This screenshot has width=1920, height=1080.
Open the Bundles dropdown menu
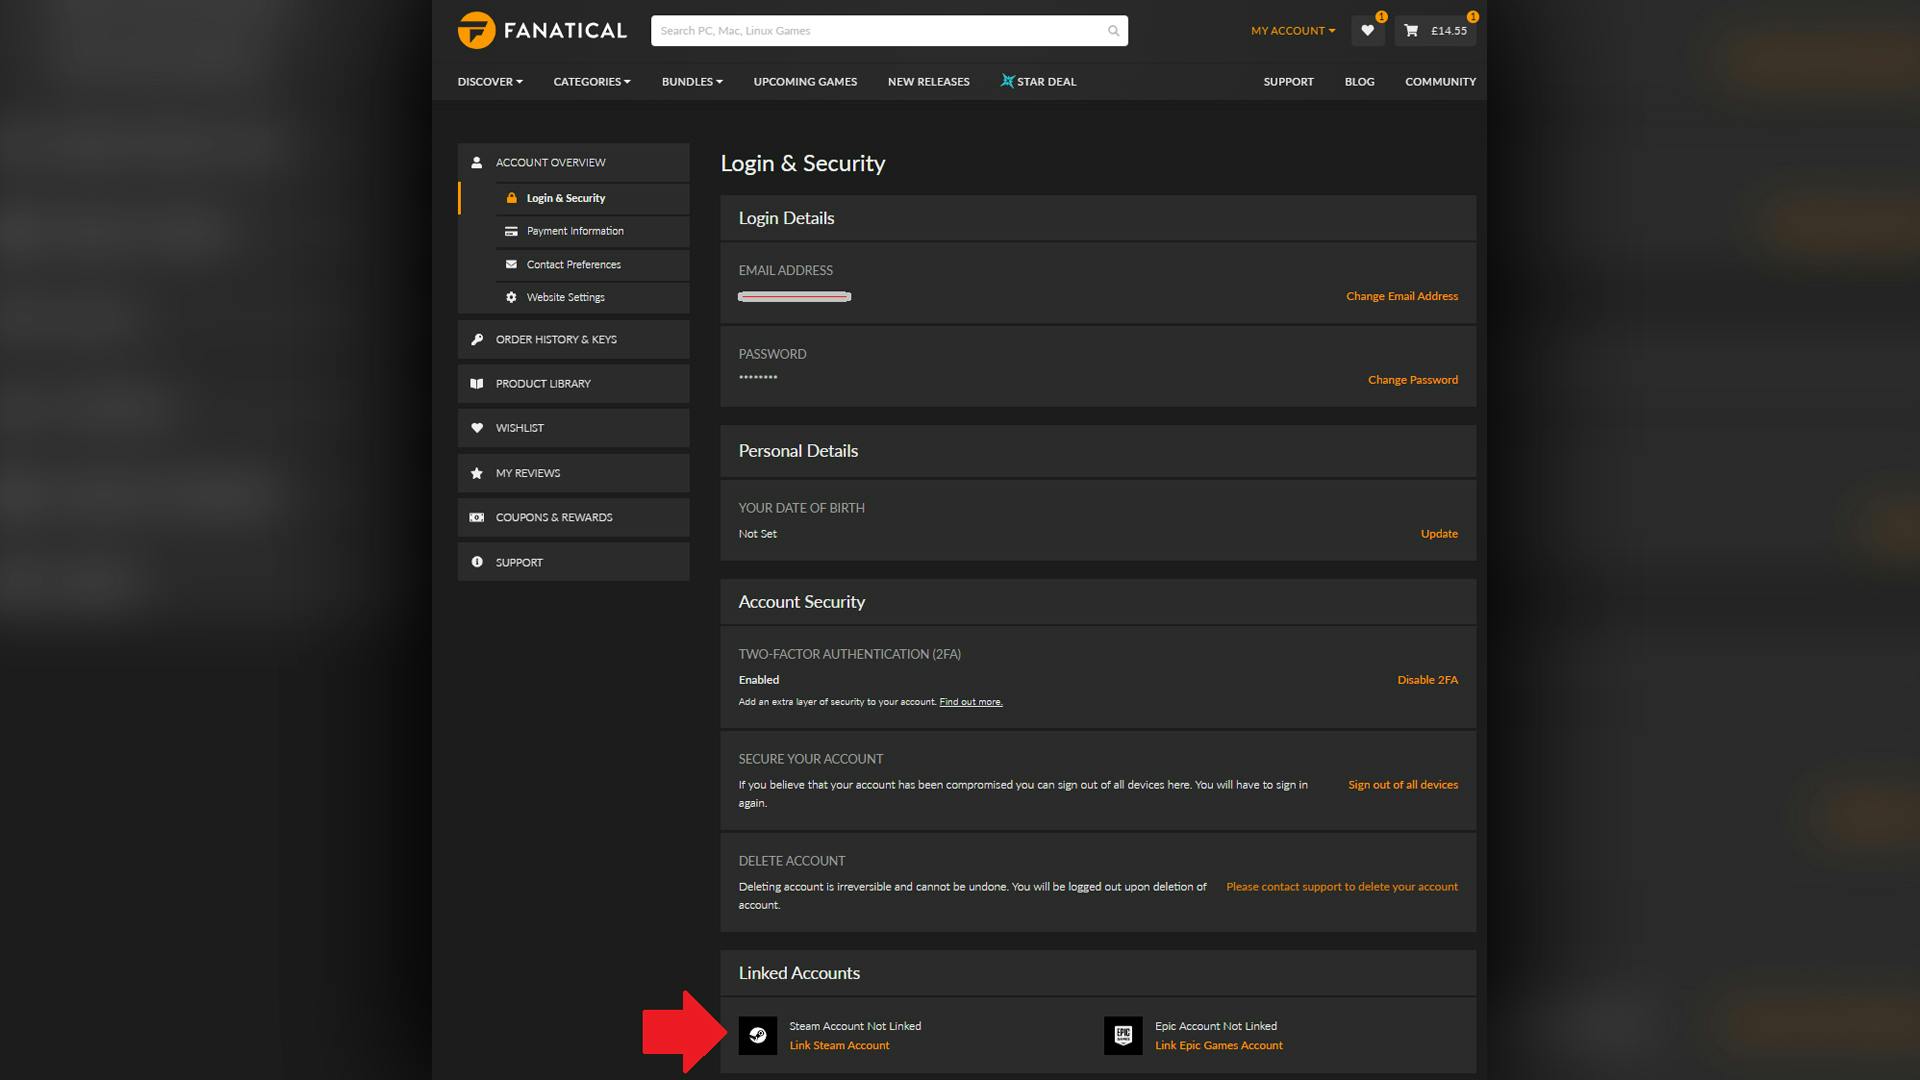pyautogui.click(x=691, y=82)
